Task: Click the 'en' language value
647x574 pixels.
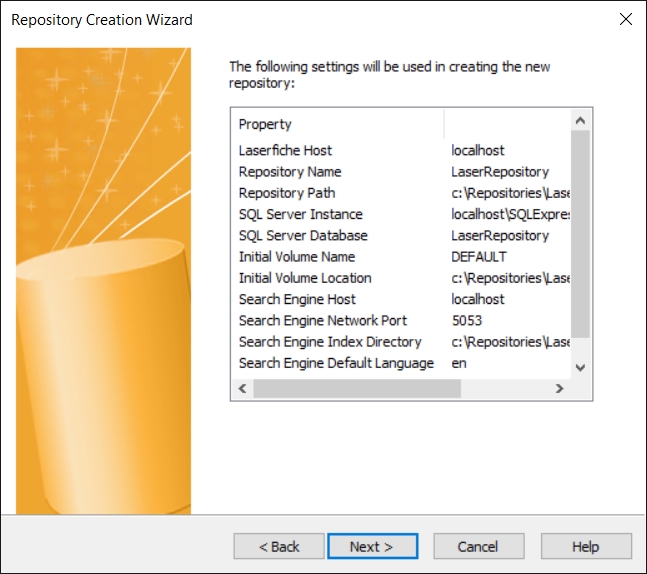Action: point(459,364)
